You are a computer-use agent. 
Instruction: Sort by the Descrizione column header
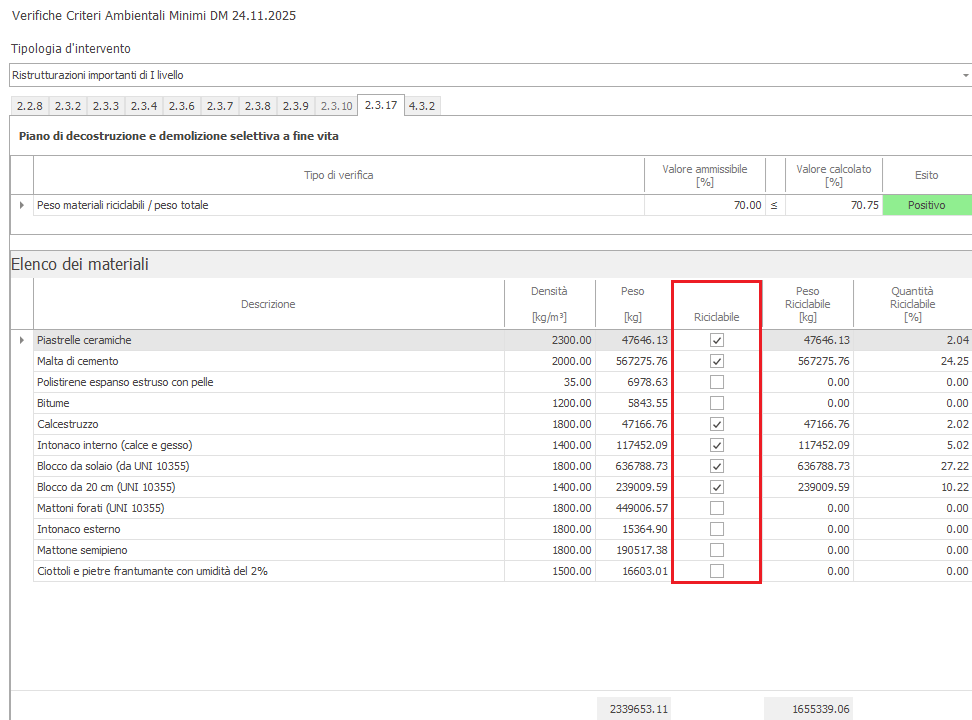point(268,304)
